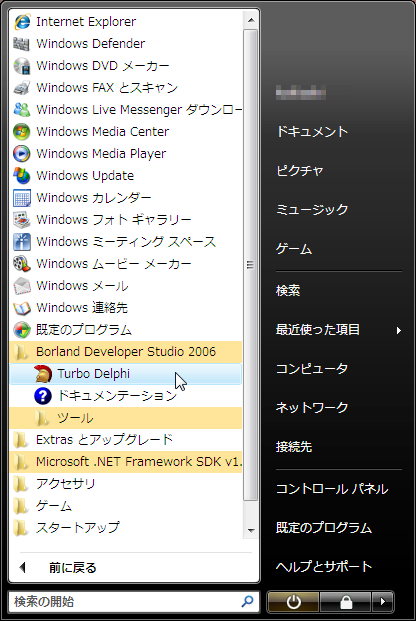Image resolution: width=416 pixels, height=621 pixels.
Task: Click 既定のプログラム icon in program list
Action: coord(21,330)
